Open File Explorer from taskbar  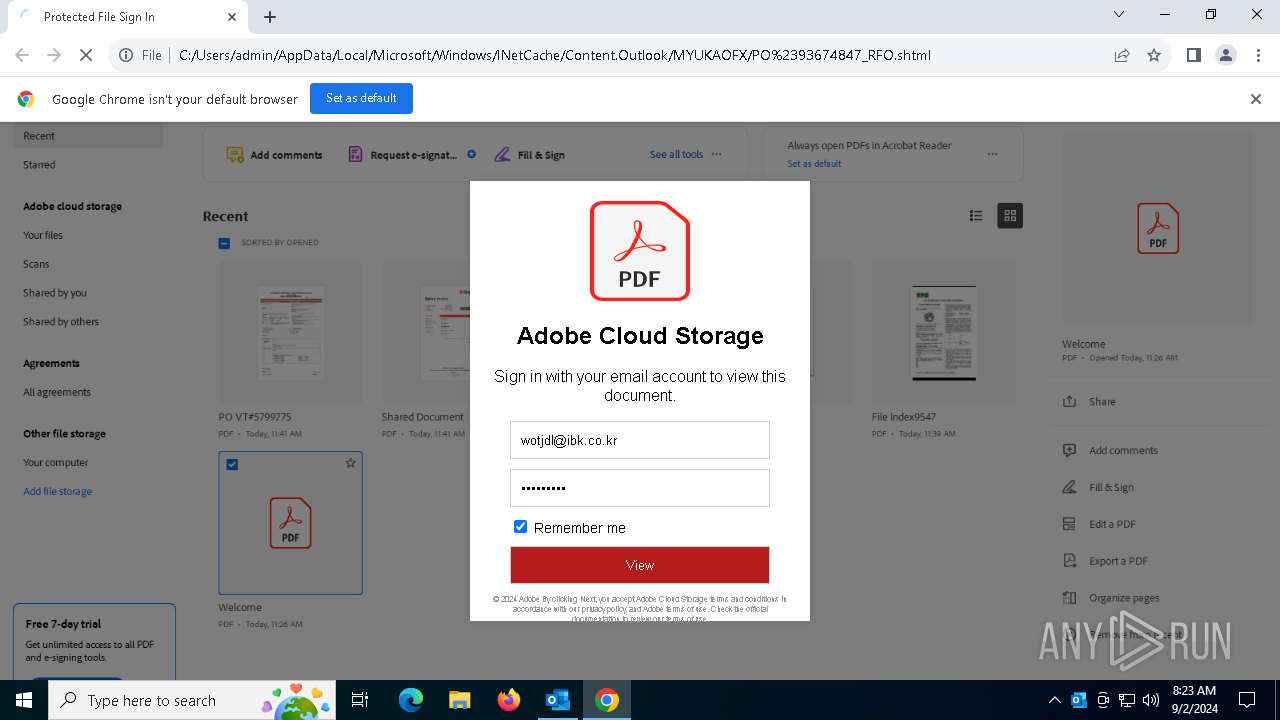tap(460, 700)
